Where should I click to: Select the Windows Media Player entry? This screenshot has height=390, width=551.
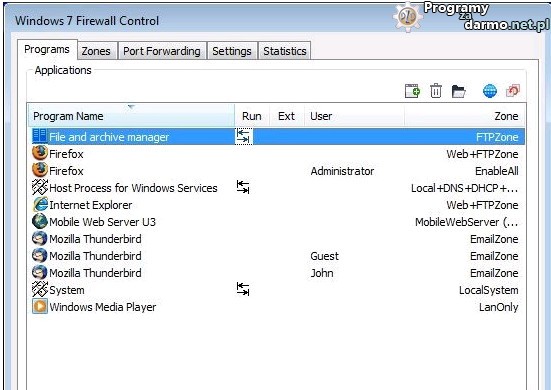[103, 307]
